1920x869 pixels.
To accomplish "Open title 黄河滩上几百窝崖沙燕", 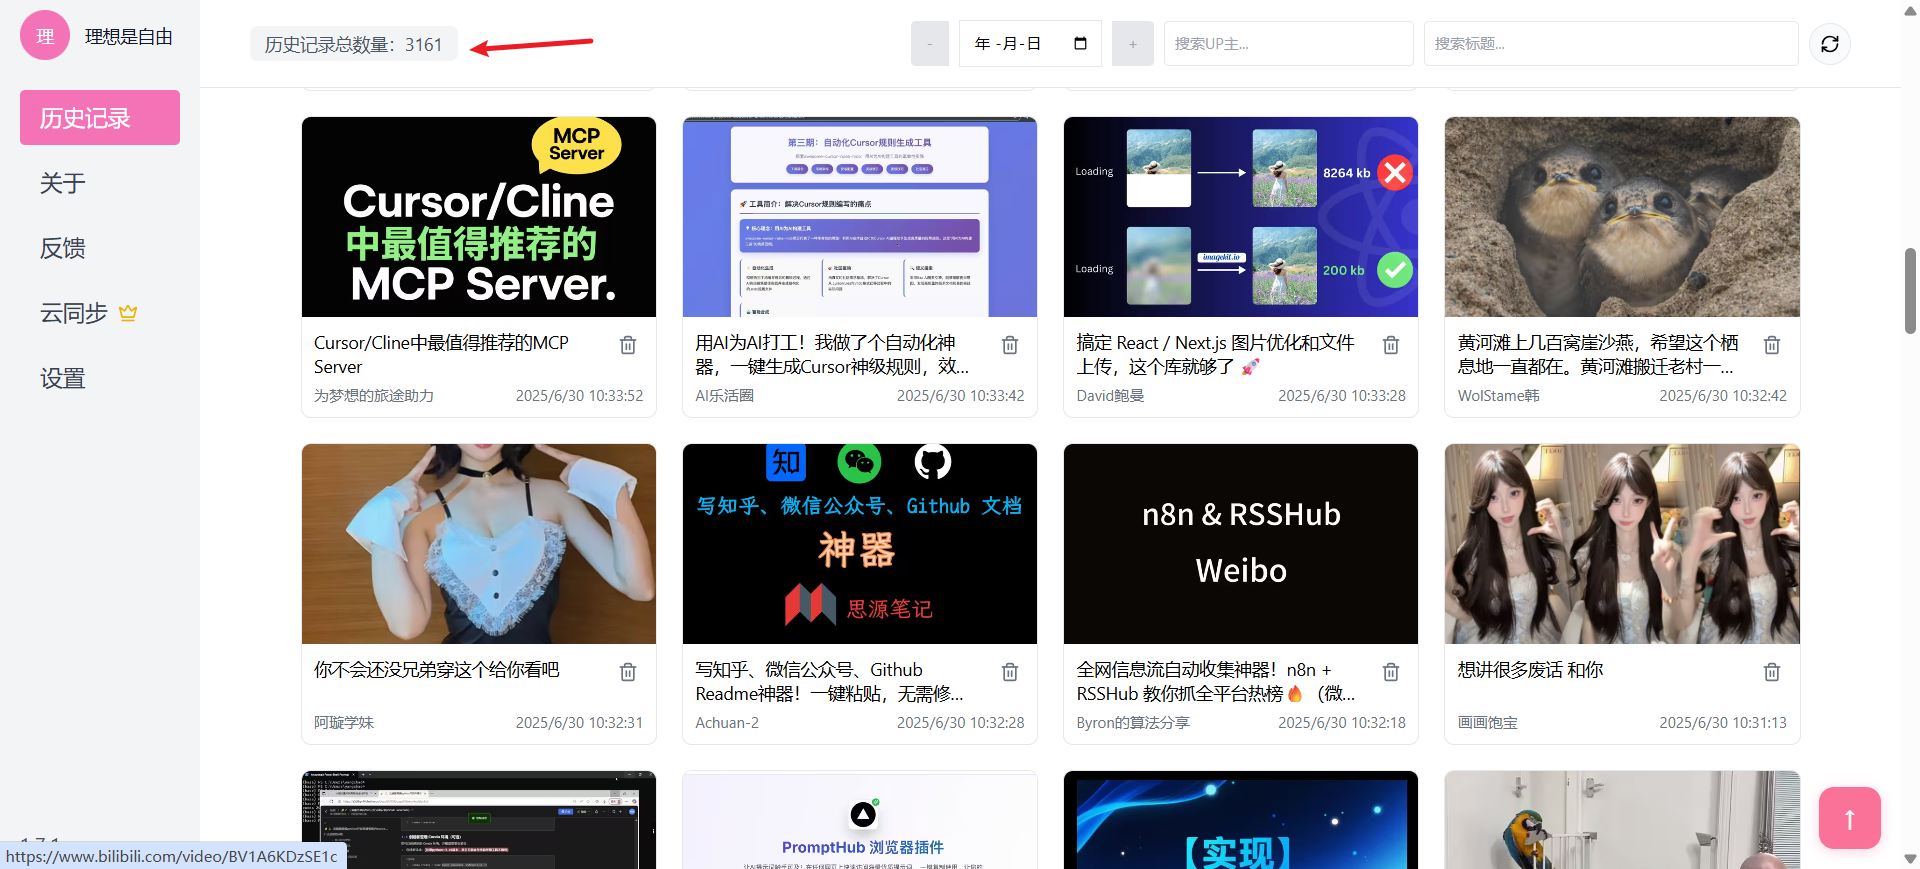I will pos(1597,355).
